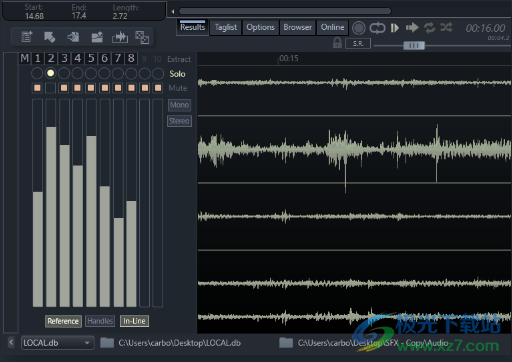Open the Browser tab

[297, 27]
